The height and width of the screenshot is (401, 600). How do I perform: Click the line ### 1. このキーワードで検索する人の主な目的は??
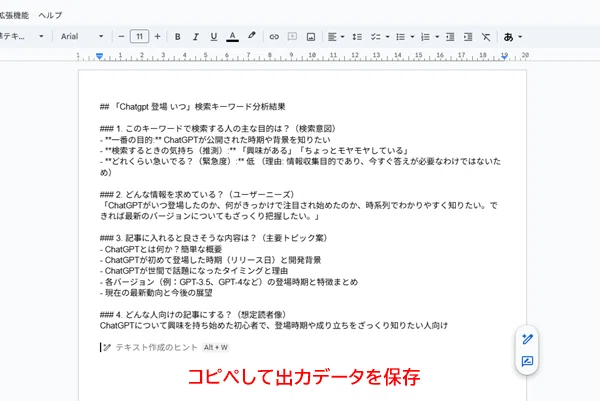(218, 129)
